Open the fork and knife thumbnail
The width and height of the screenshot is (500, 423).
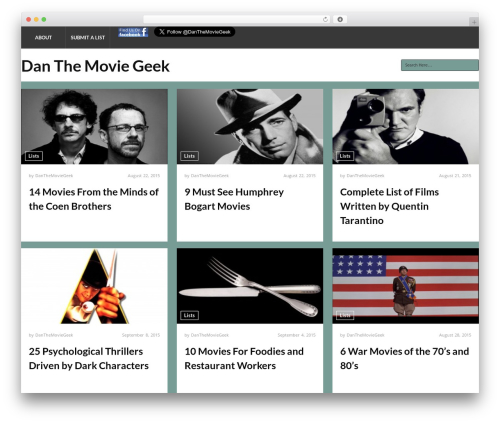[250, 286]
